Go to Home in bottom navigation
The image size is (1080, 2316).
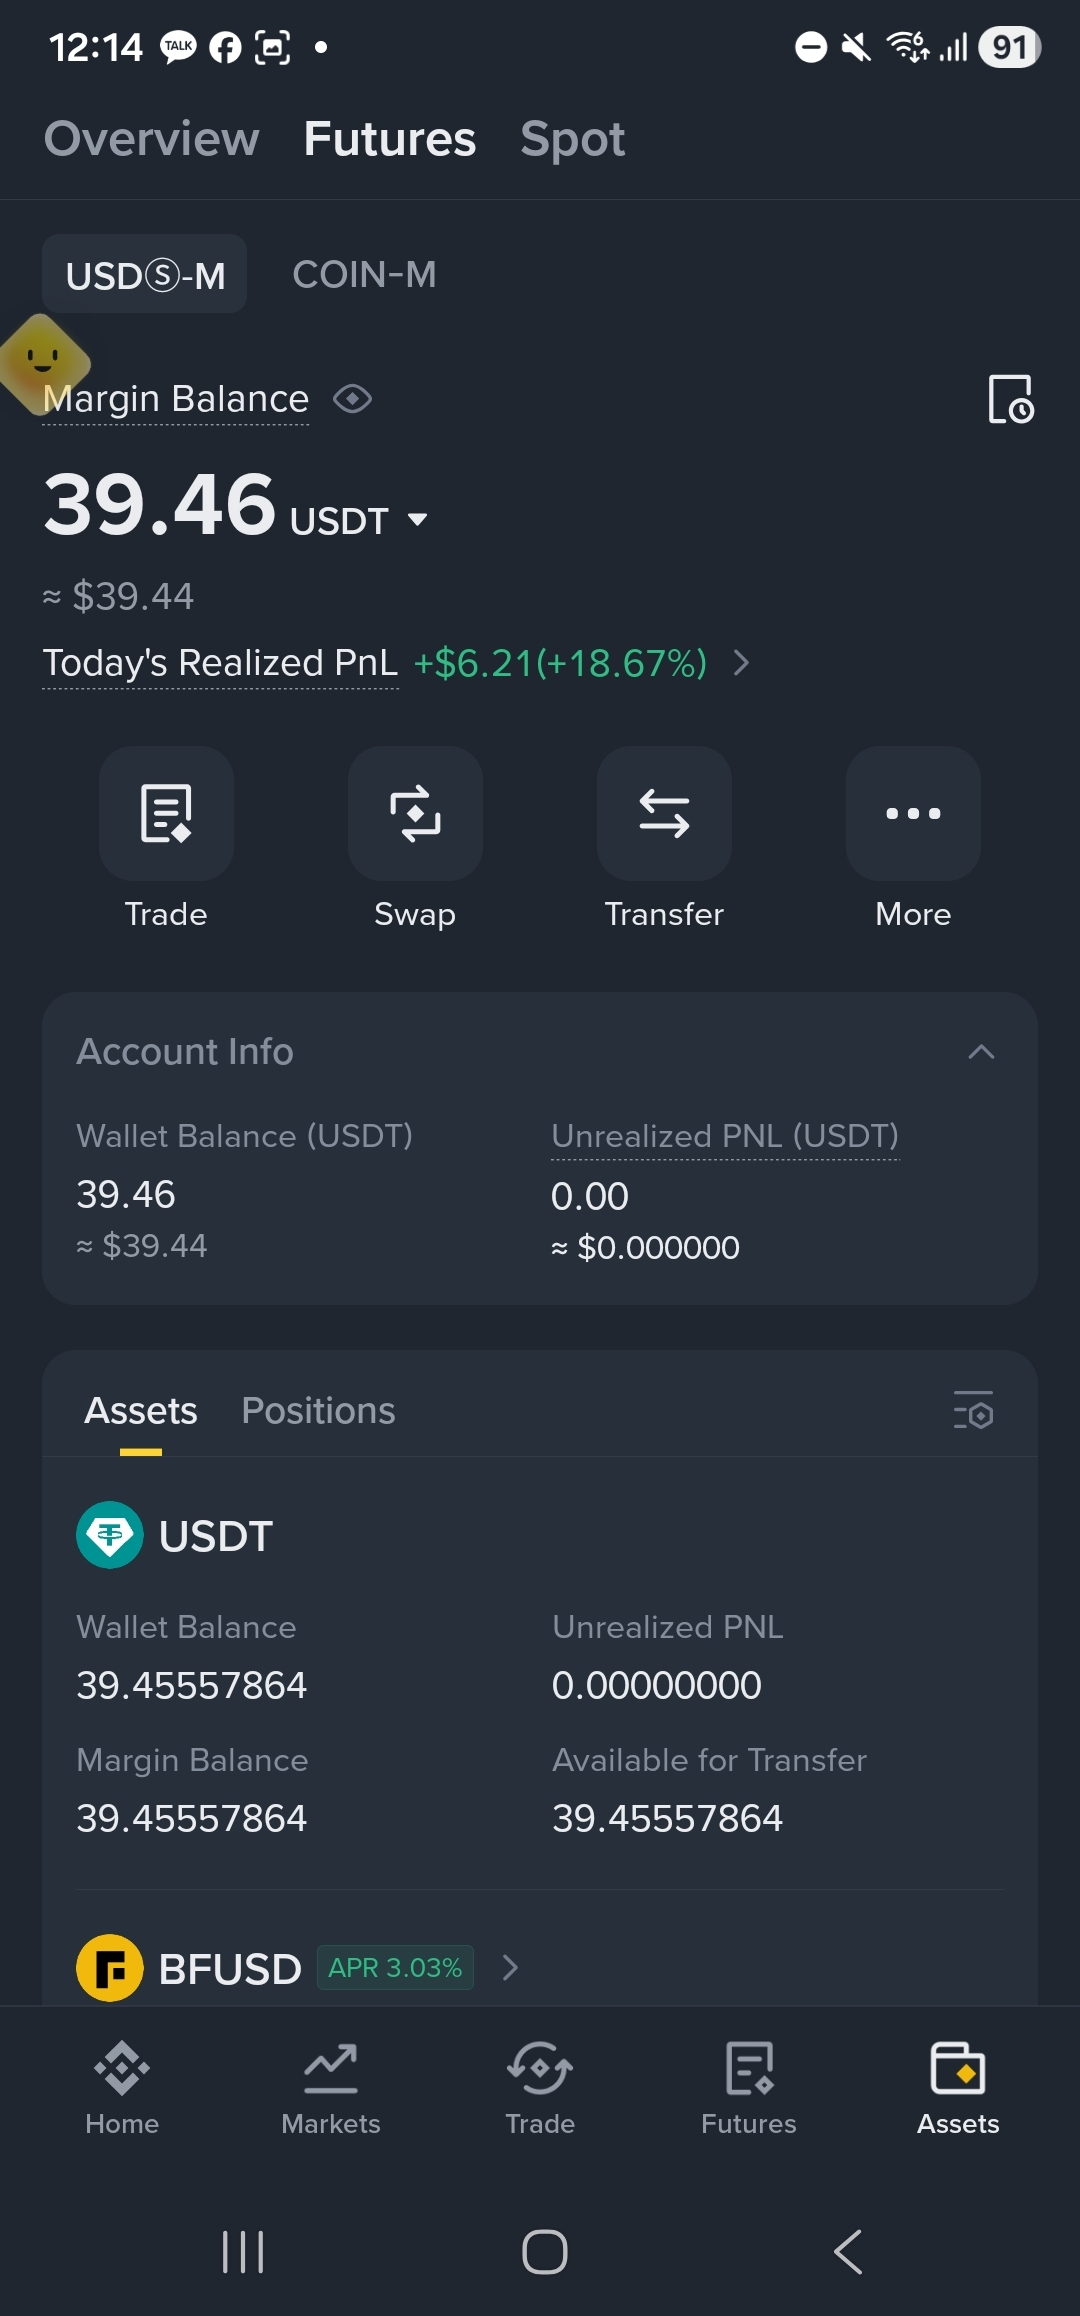[x=122, y=2088]
